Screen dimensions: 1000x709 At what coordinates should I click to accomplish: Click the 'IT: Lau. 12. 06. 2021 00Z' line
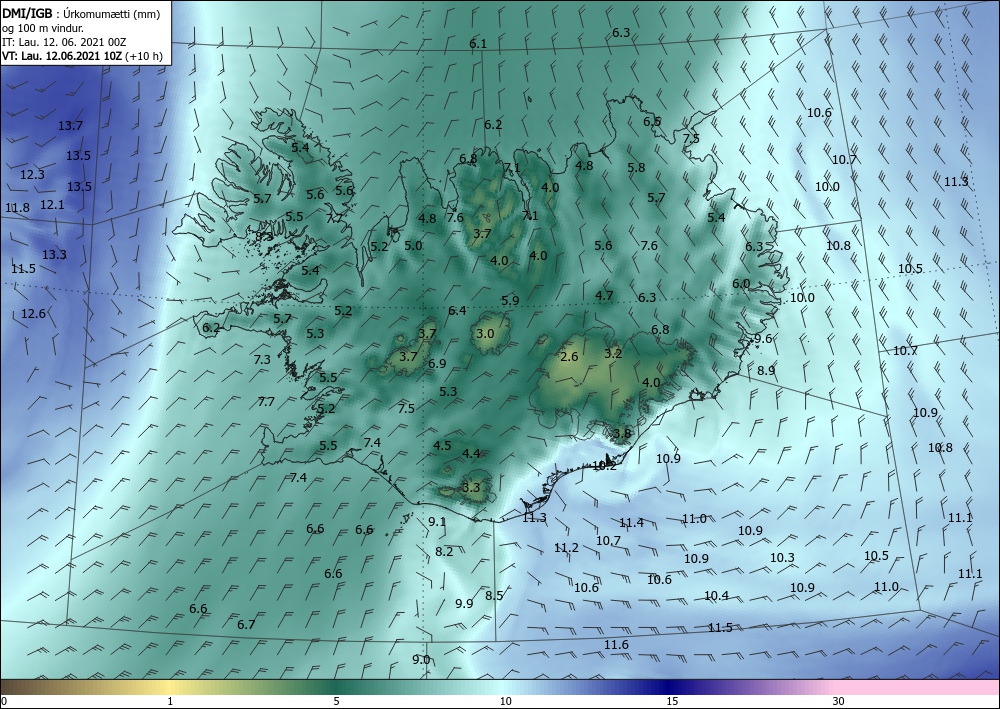(64, 42)
